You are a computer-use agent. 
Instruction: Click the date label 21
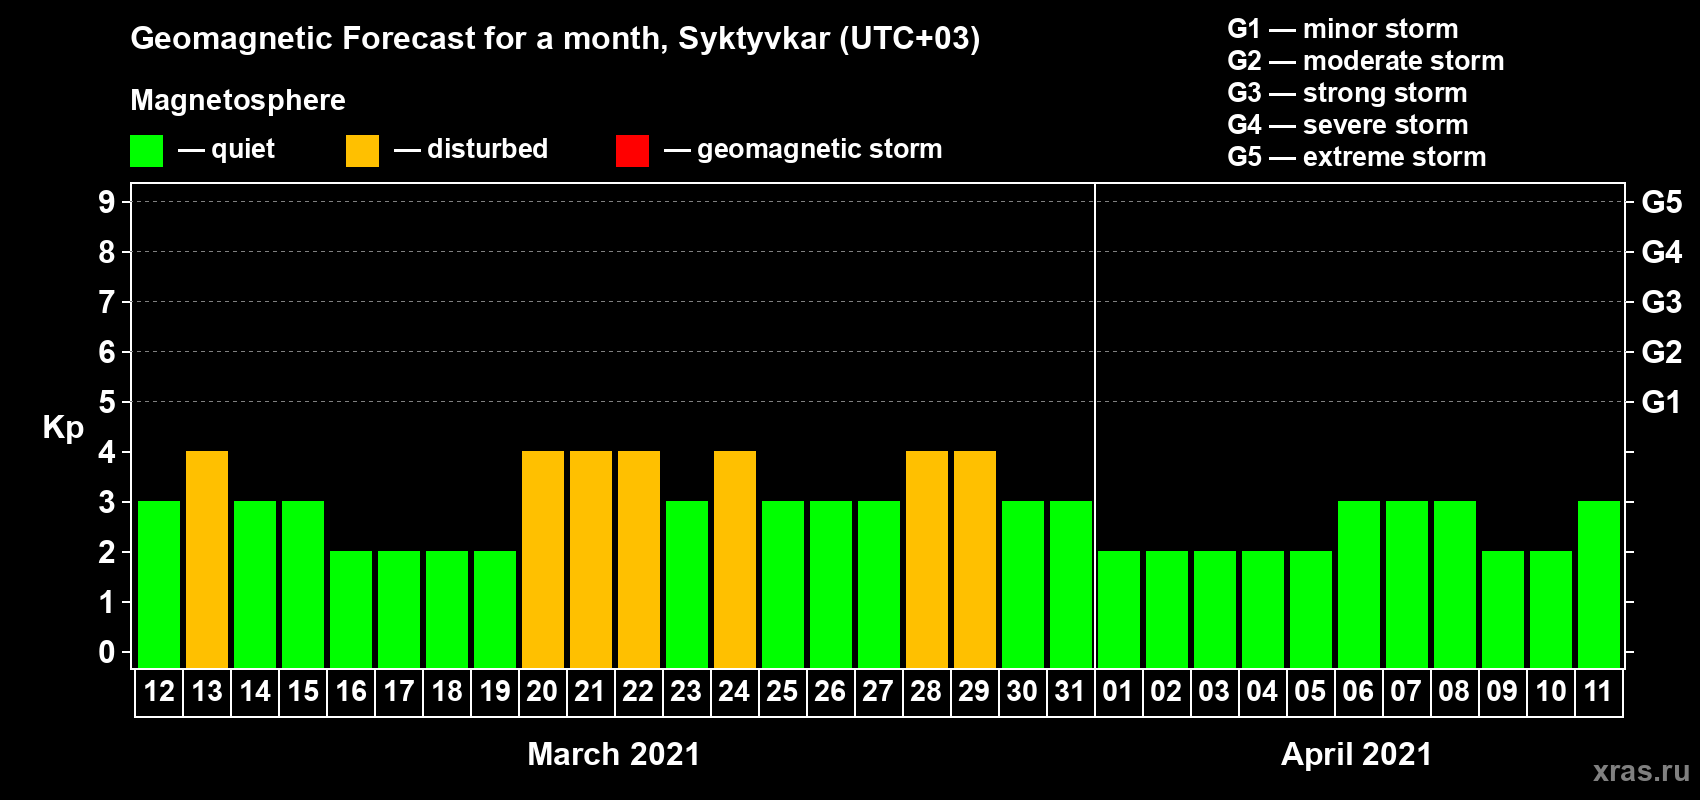tap(590, 691)
